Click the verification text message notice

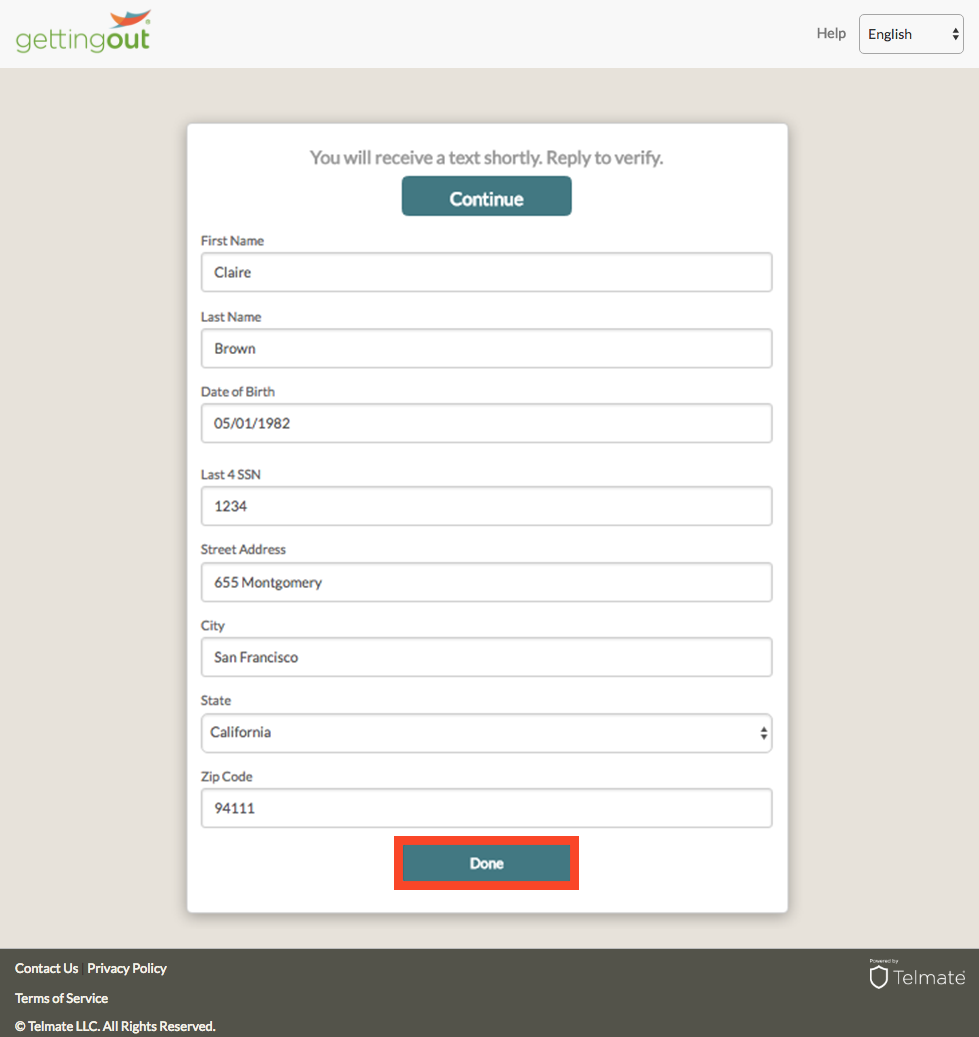486,157
